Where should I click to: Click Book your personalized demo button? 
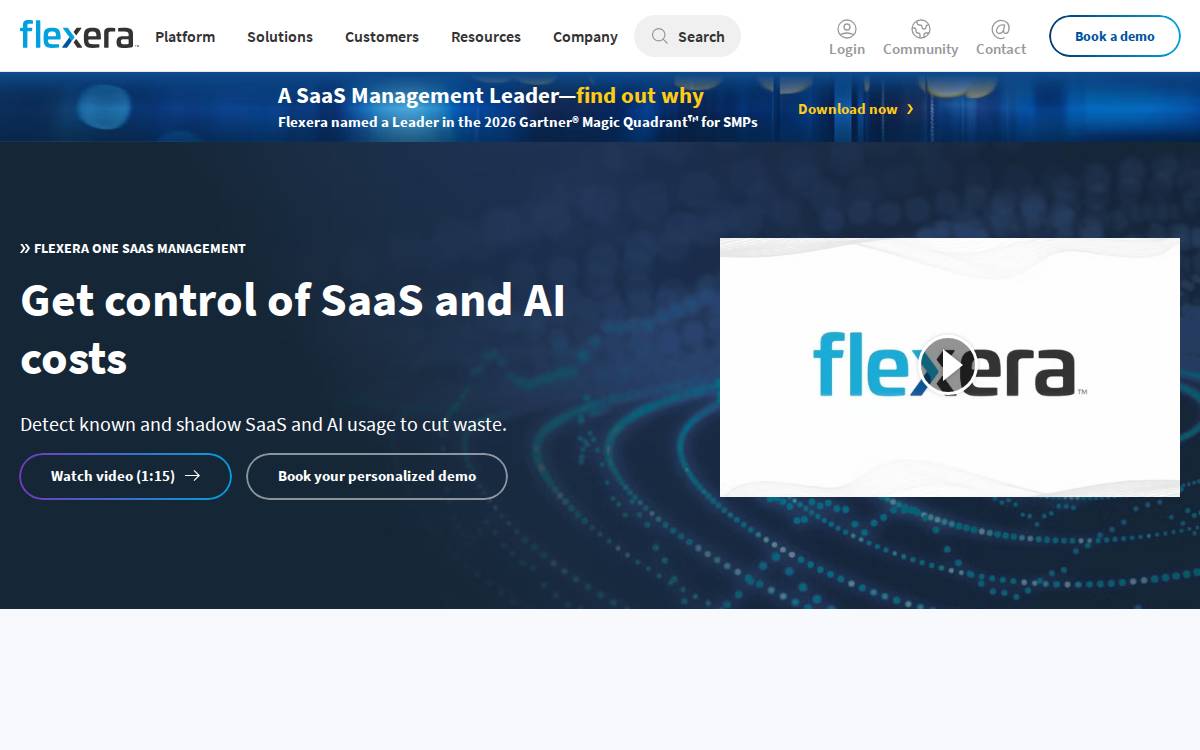tap(377, 476)
